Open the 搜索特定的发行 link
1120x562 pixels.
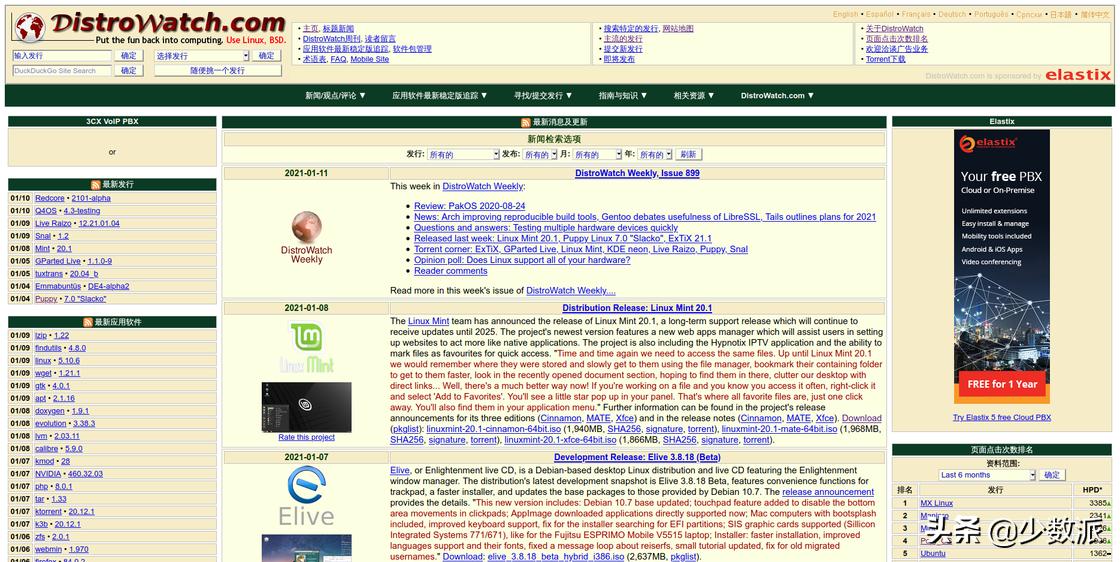(x=631, y=29)
